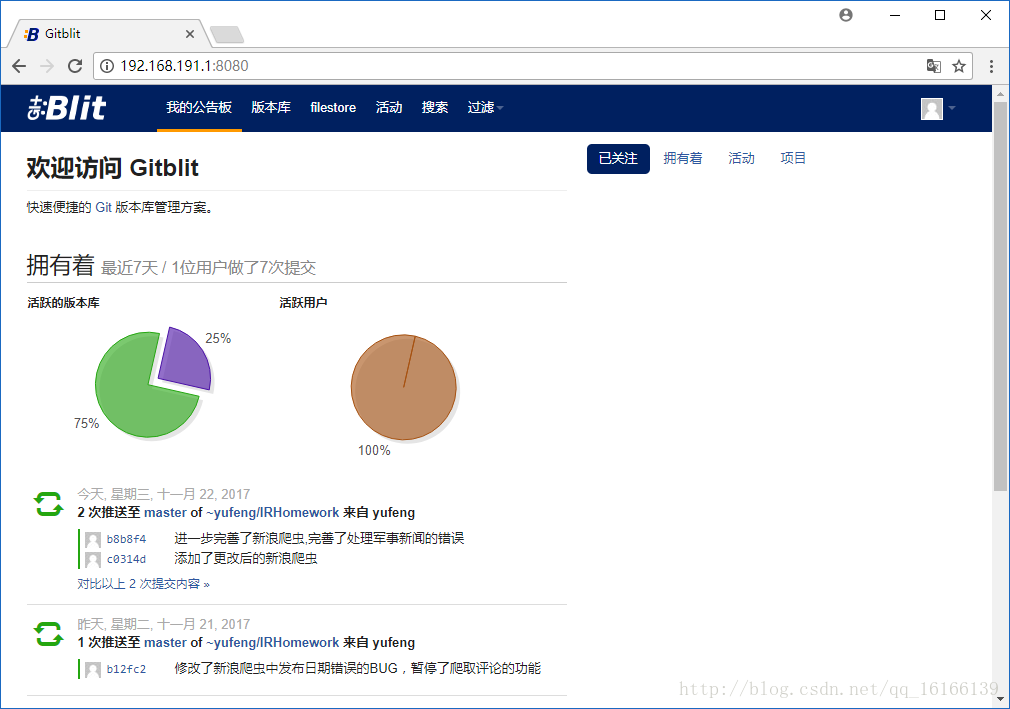Click the scrollbar up arrow

point(1000,93)
